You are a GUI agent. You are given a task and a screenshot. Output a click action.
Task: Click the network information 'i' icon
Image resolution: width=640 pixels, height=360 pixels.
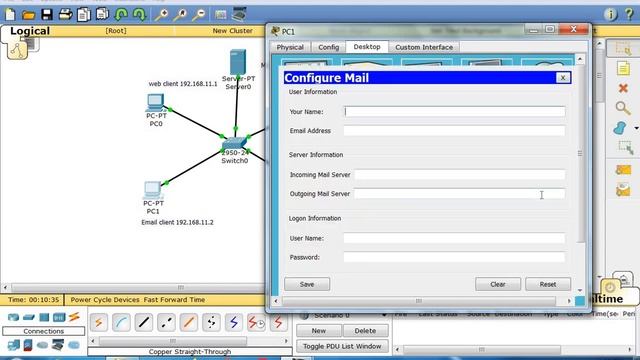(611, 15)
